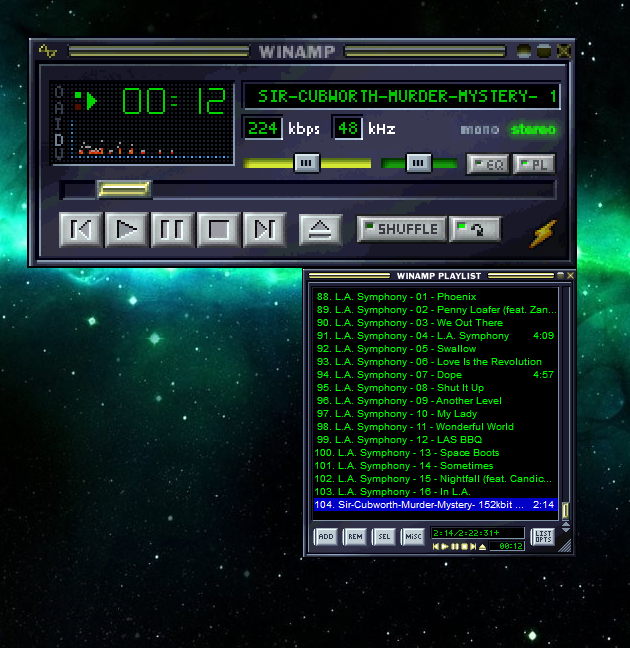The width and height of the screenshot is (630, 648).
Task: Select track 101 Sometimes
Action: click(436, 466)
